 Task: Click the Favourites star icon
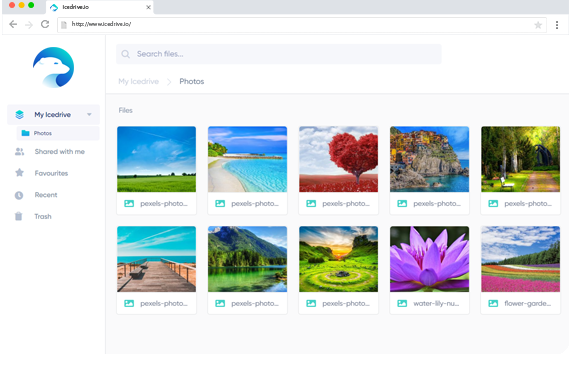tap(19, 173)
